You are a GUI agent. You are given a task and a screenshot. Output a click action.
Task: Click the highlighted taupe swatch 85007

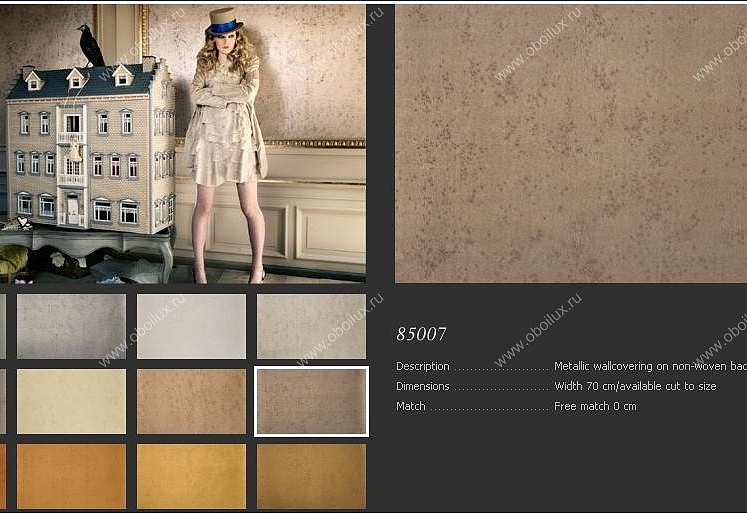(312, 401)
